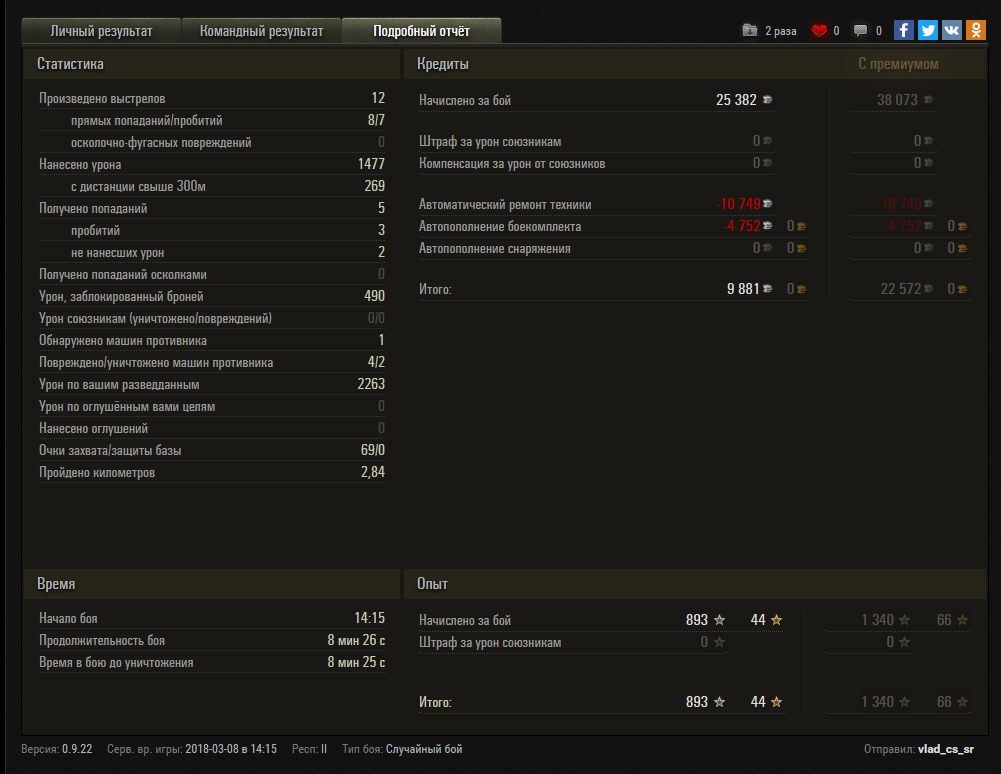The height and width of the screenshot is (774, 1001).
Task: Click the credits Итого value 9 881
Action: click(x=743, y=289)
